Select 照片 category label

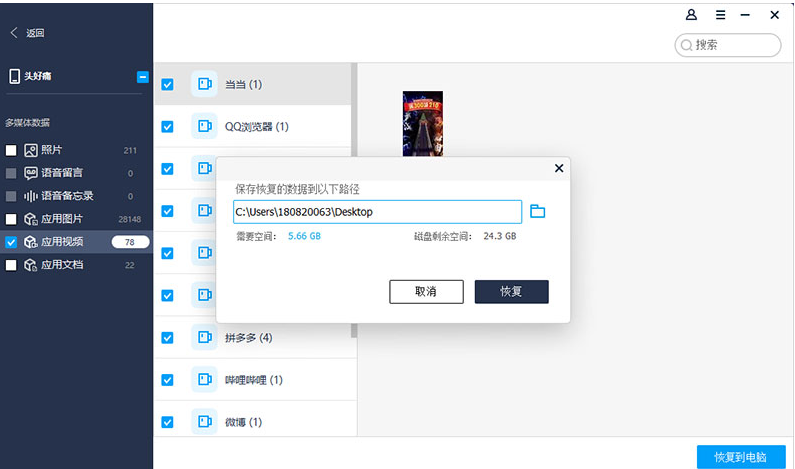pos(51,150)
